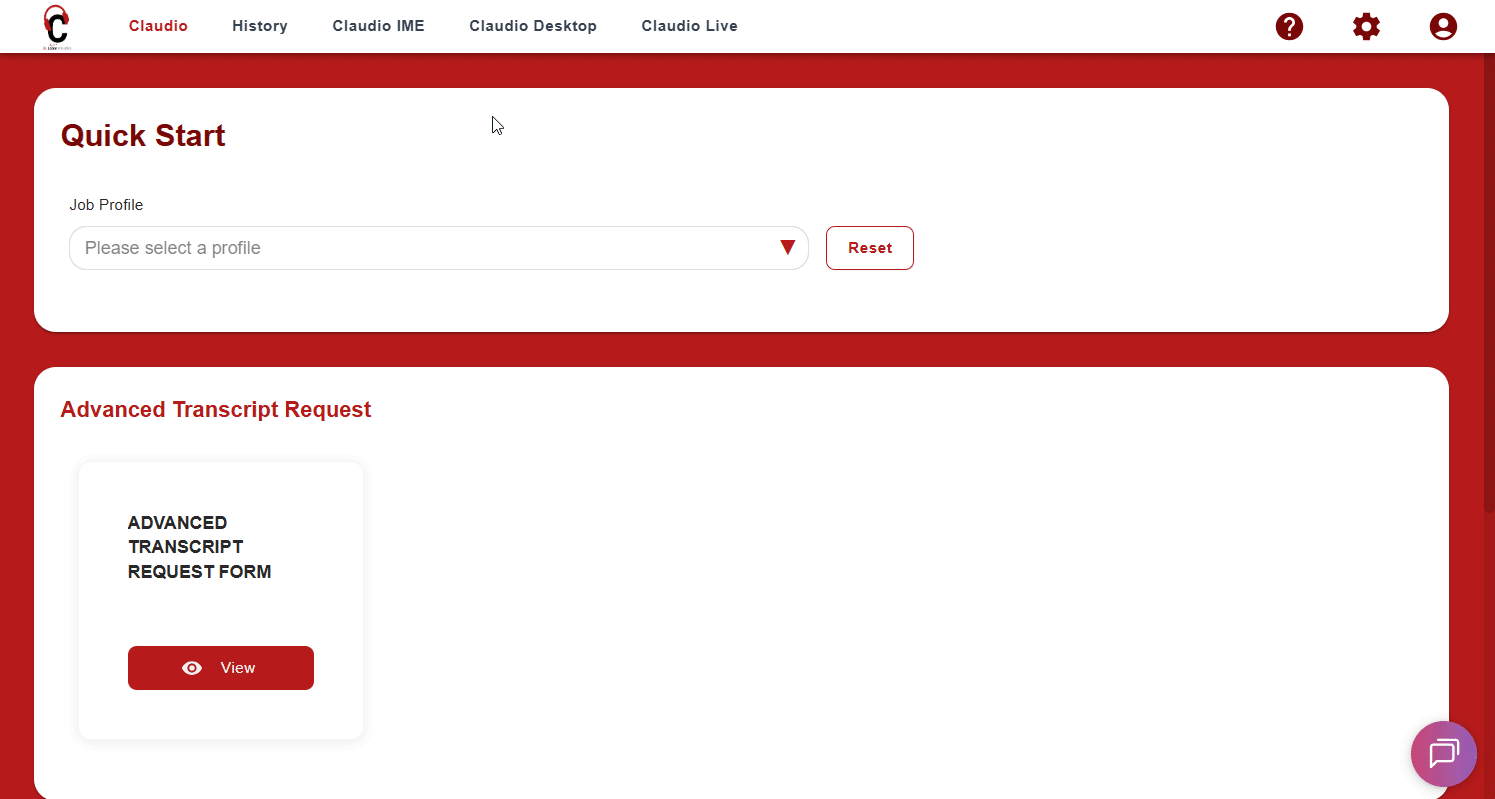Navigate to Claudio Desktop
The width and height of the screenshot is (1495, 799).
[x=533, y=26]
